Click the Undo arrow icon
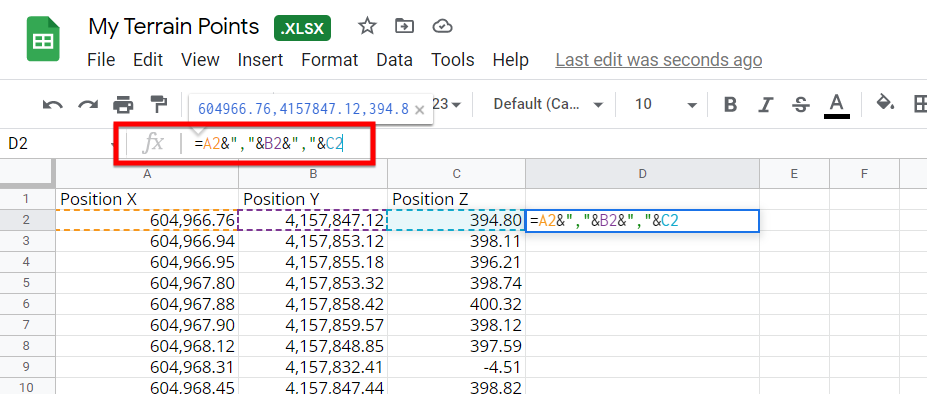 pyautogui.click(x=53, y=105)
